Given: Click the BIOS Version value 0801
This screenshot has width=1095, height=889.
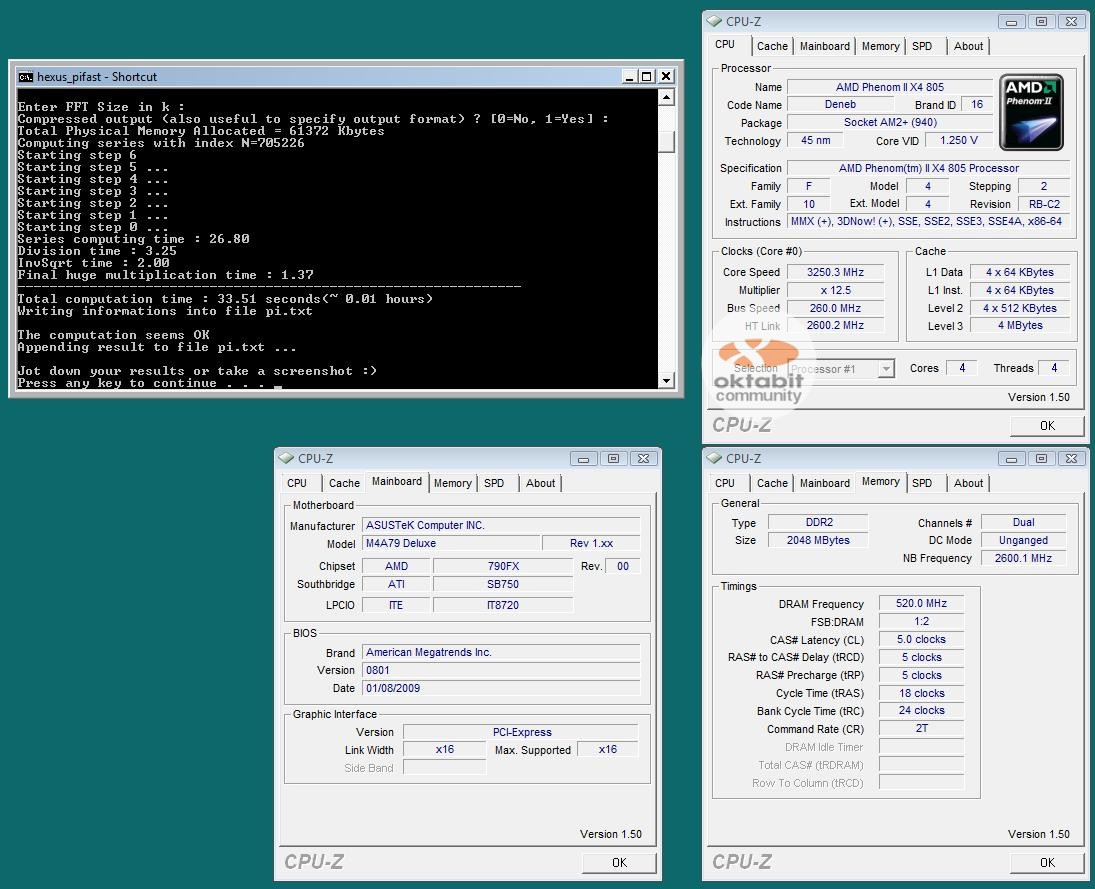Looking at the screenshot, I should pyautogui.click(x=501, y=670).
